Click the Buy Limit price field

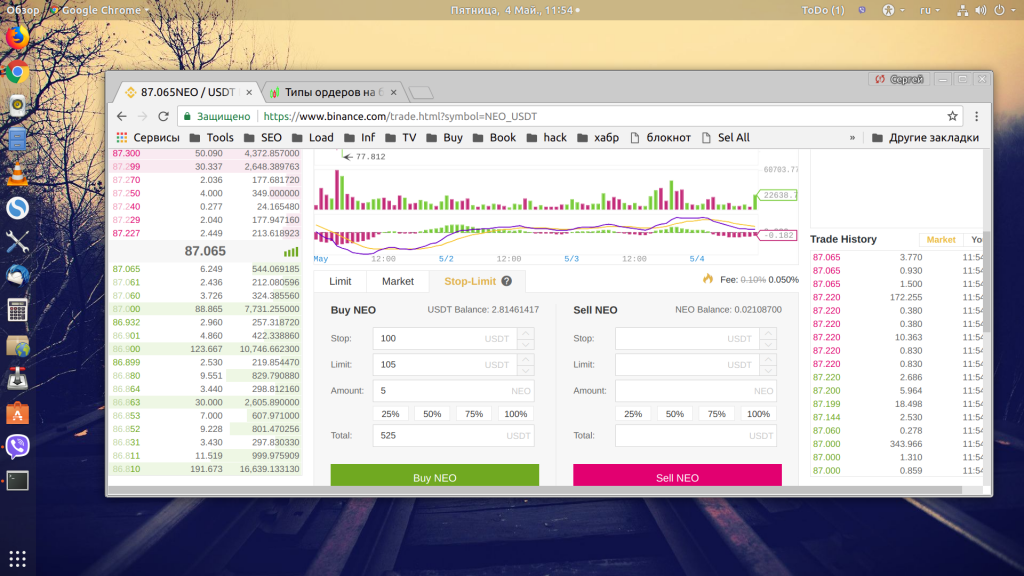point(445,364)
